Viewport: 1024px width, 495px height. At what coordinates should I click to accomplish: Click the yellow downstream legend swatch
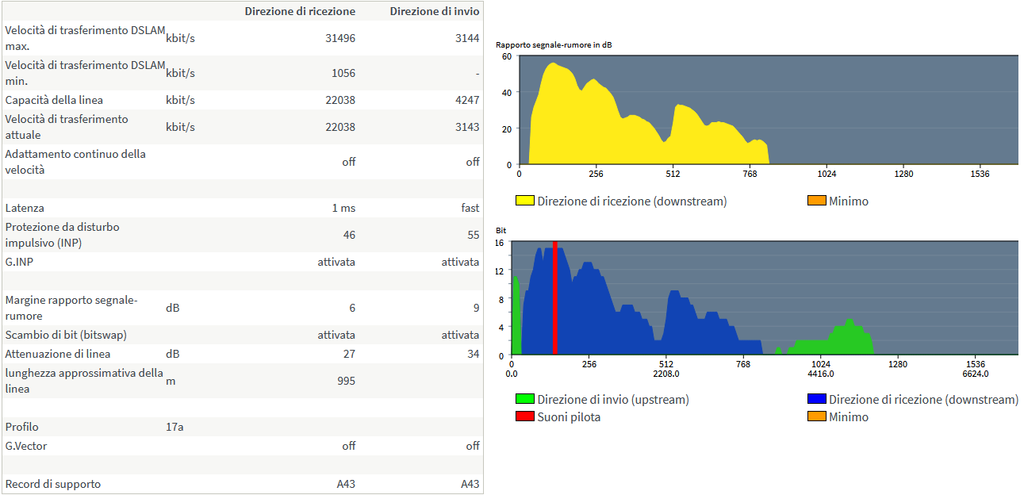(524, 201)
